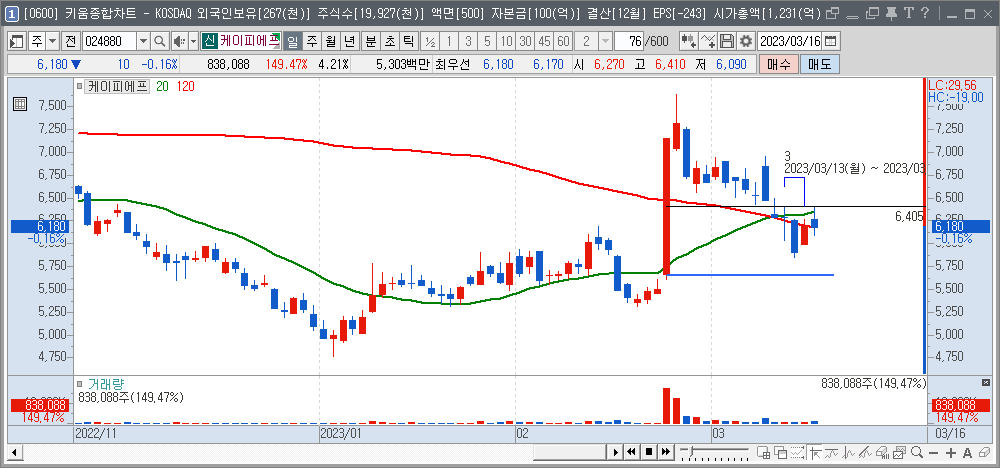This screenshot has width=1000, height=468.
Task: Toggle the 거래량 volume panel legend box
Action: (80, 384)
